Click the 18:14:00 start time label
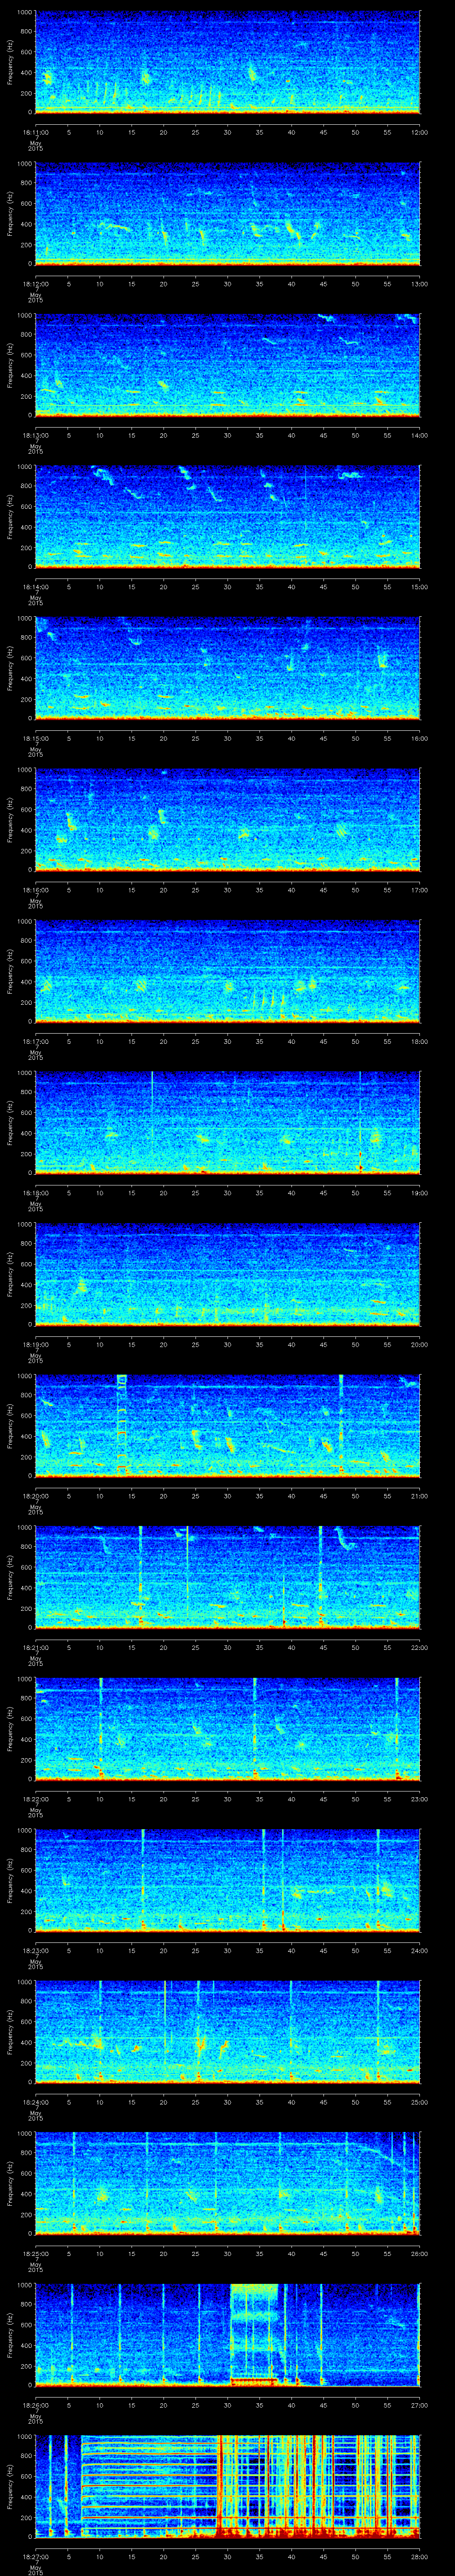The width and height of the screenshot is (455, 2576). (35, 587)
